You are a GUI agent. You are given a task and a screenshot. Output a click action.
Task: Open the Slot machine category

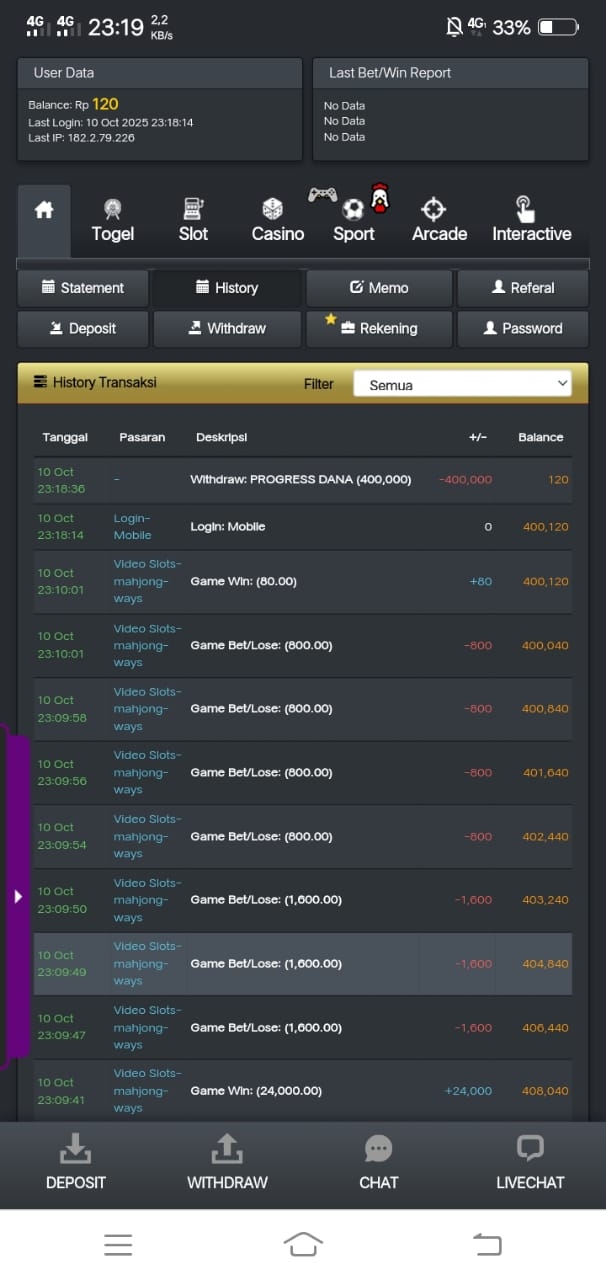[193, 220]
